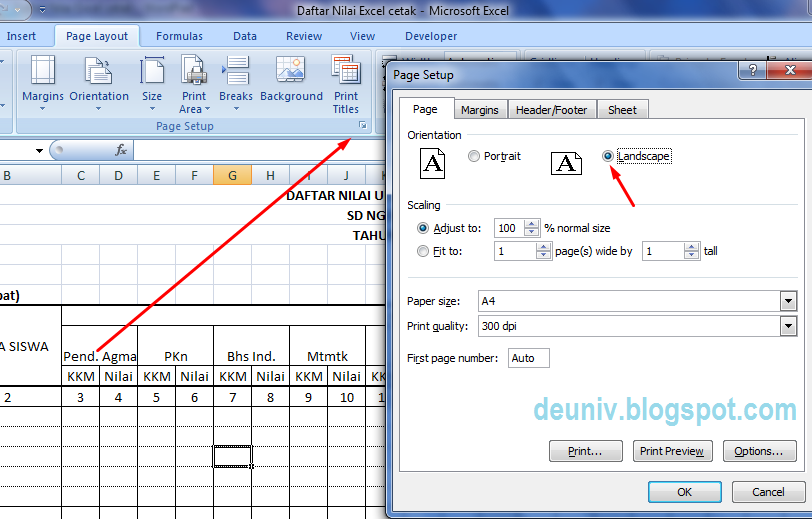Switch to the Sheet tab

point(622,110)
